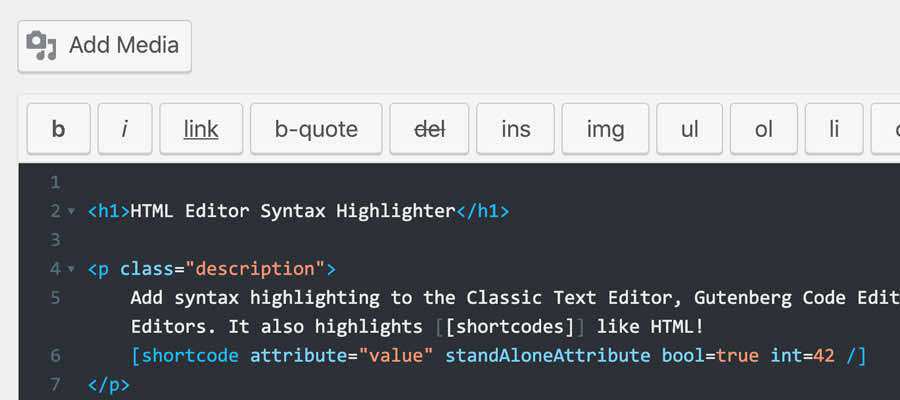
Task: Place cursor in HTML Editor Syntax Highlighter heading
Action: [292, 211]
